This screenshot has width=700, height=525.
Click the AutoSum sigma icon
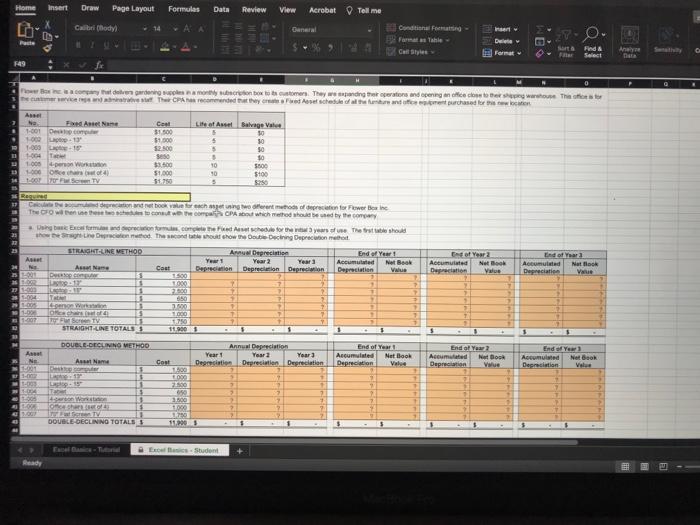[540, 29]
